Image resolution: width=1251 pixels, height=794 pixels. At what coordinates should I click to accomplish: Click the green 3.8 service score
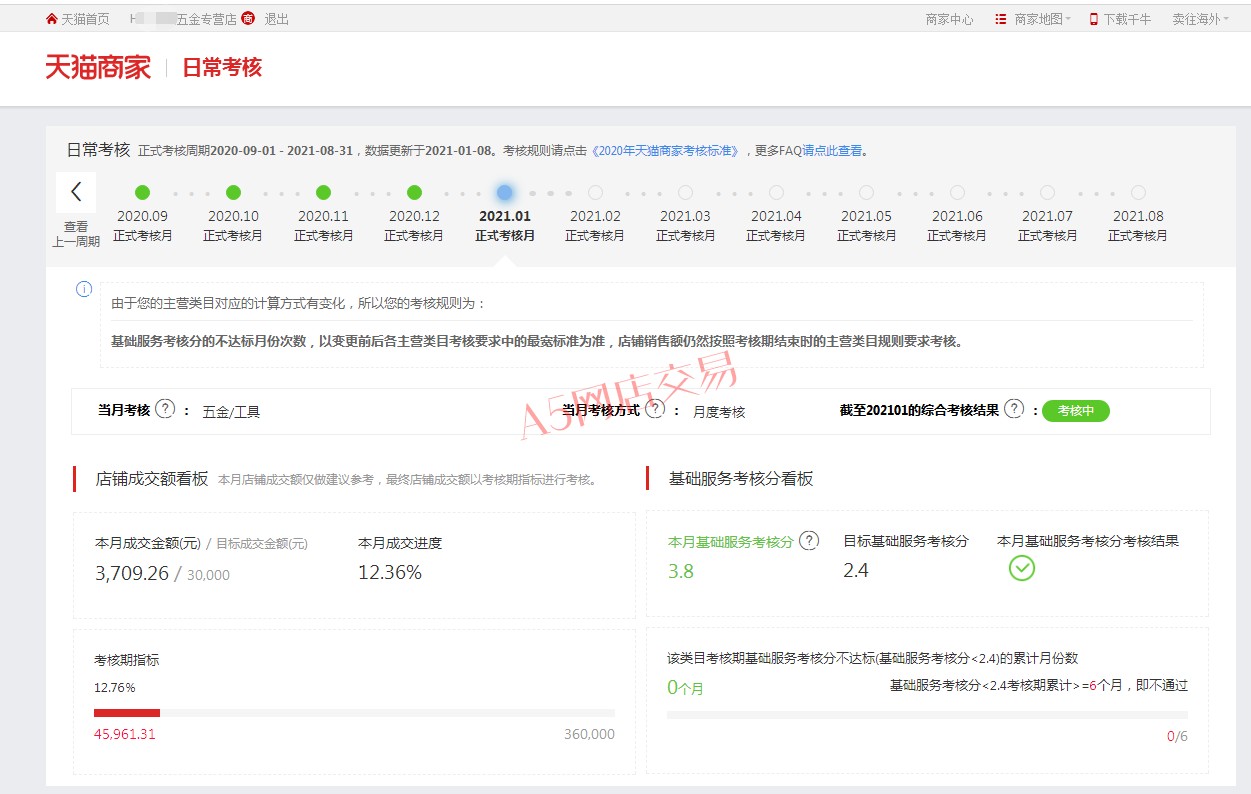(x=681, y=572)
